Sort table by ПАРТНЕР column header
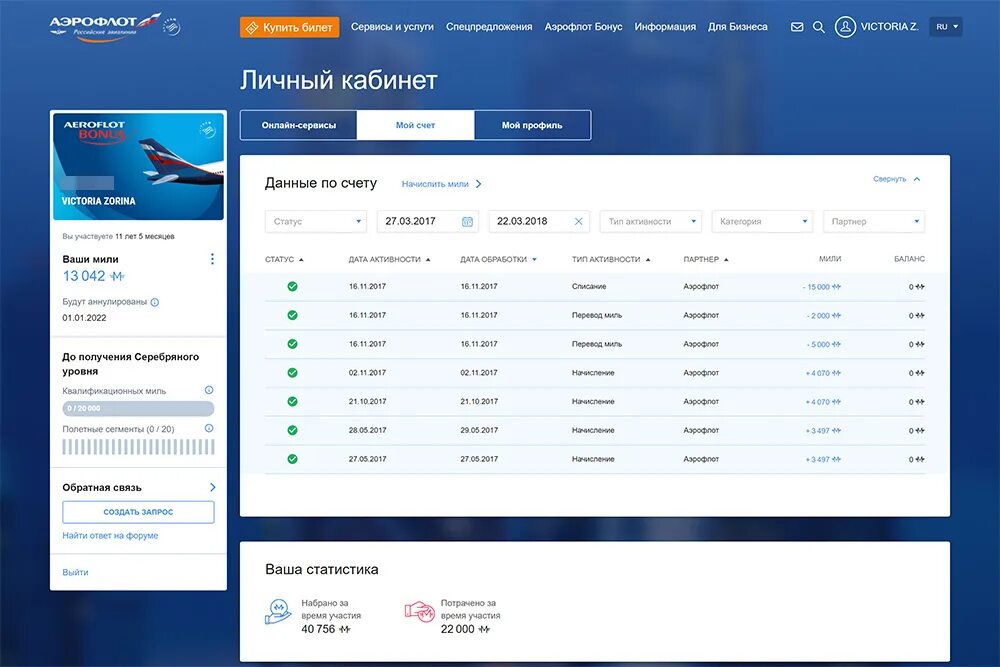The image size is (1000, 667). pyautogui.click(x=705, y=260)
